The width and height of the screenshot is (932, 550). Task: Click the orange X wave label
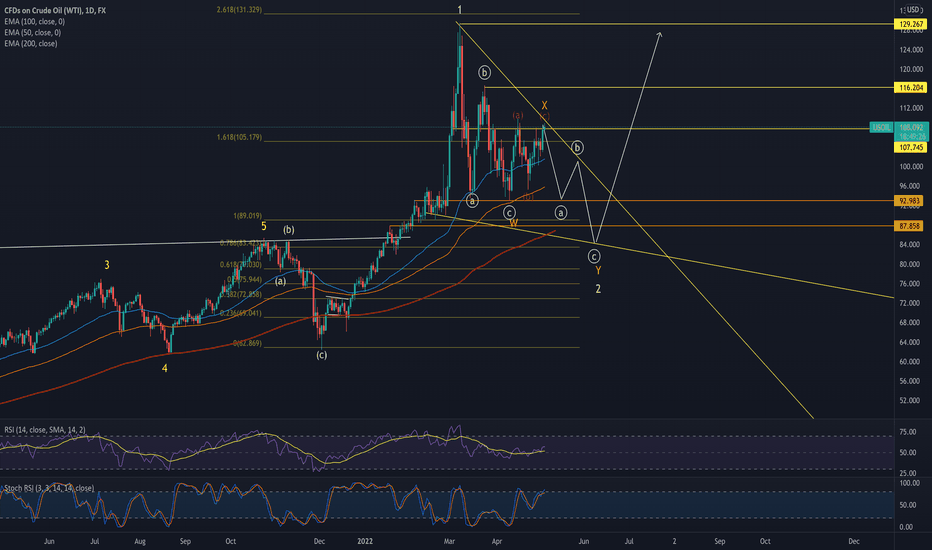coord(544,105)
